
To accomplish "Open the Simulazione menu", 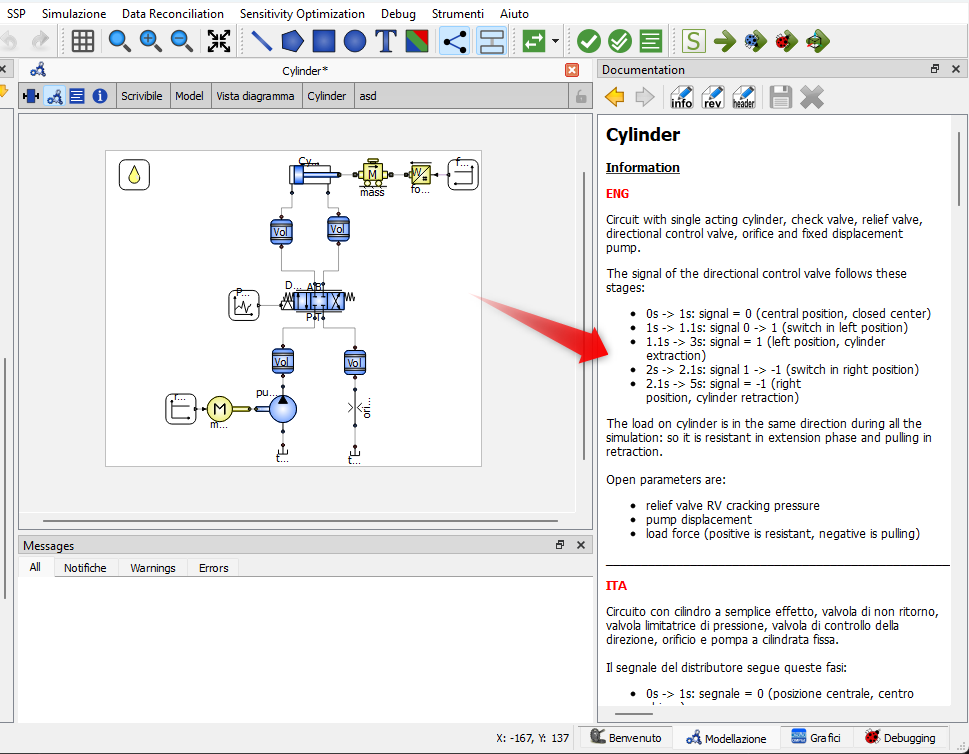I will (x=74, y=14).
